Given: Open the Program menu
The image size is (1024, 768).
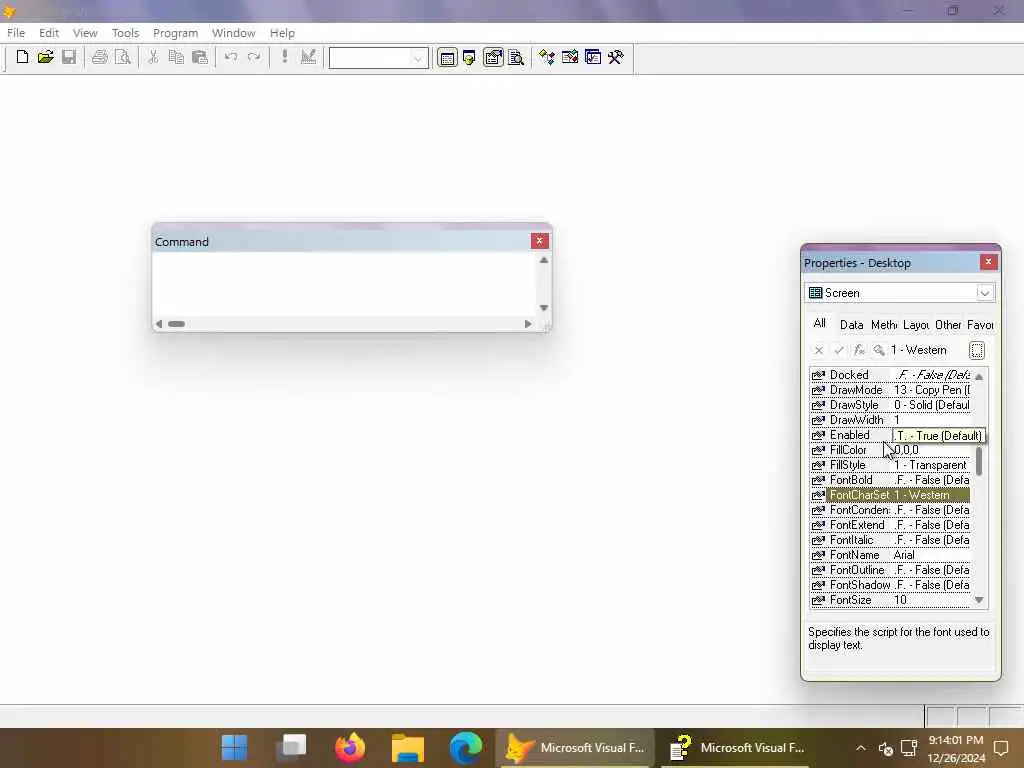Looking at the screenshot, I should 175,33.
